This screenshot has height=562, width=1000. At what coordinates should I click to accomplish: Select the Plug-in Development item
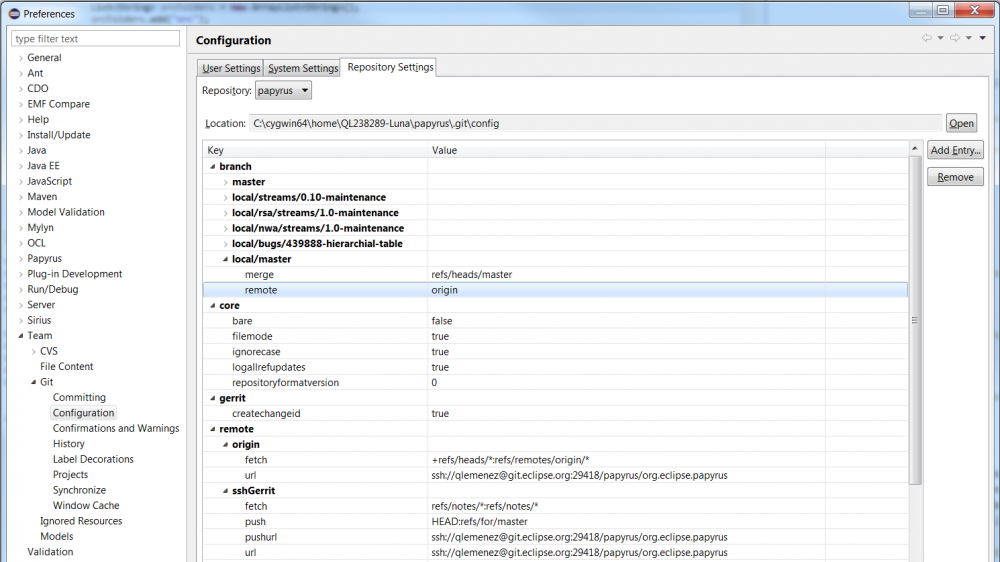[x=75, y=274]
